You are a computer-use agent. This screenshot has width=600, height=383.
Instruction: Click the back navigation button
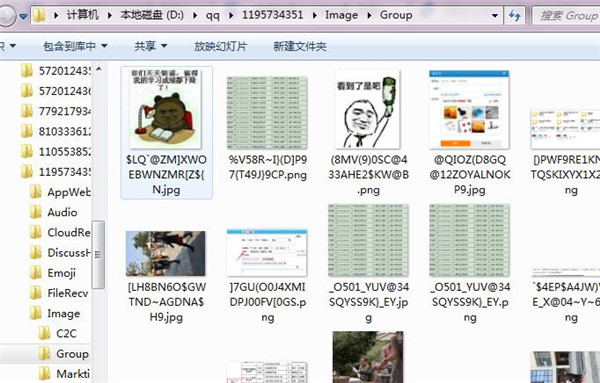6,16
